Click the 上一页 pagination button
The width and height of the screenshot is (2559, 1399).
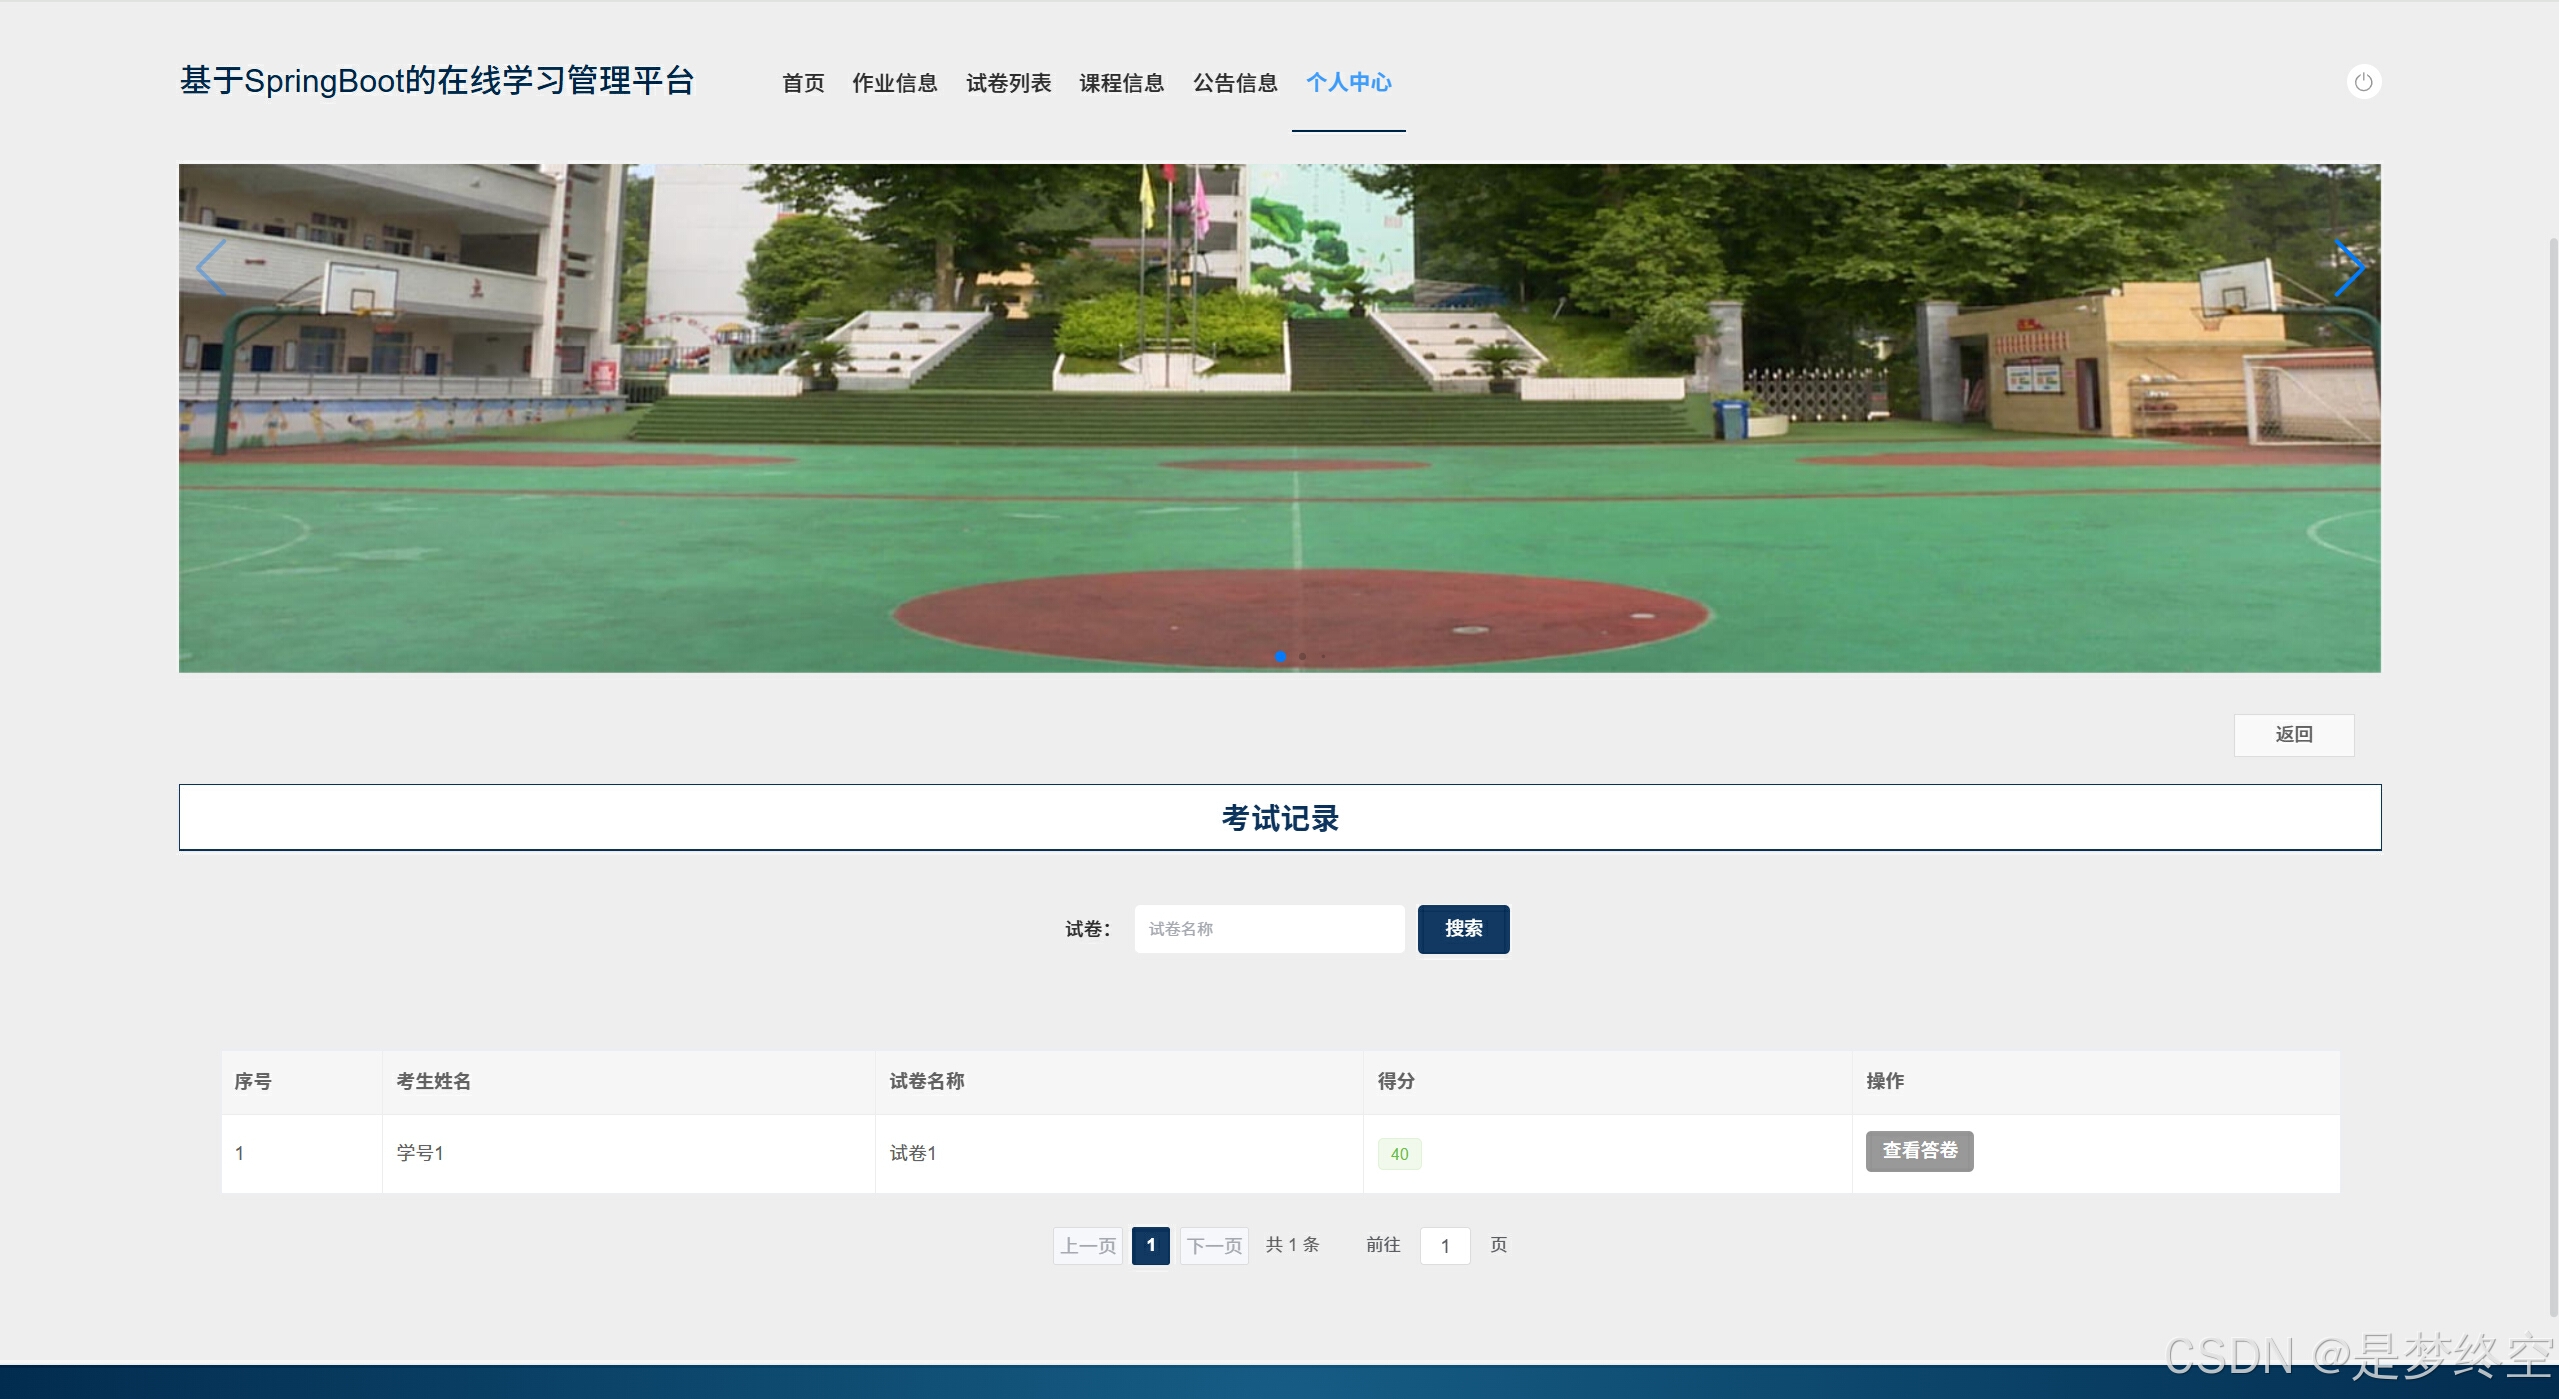tap(1088, 1246)
